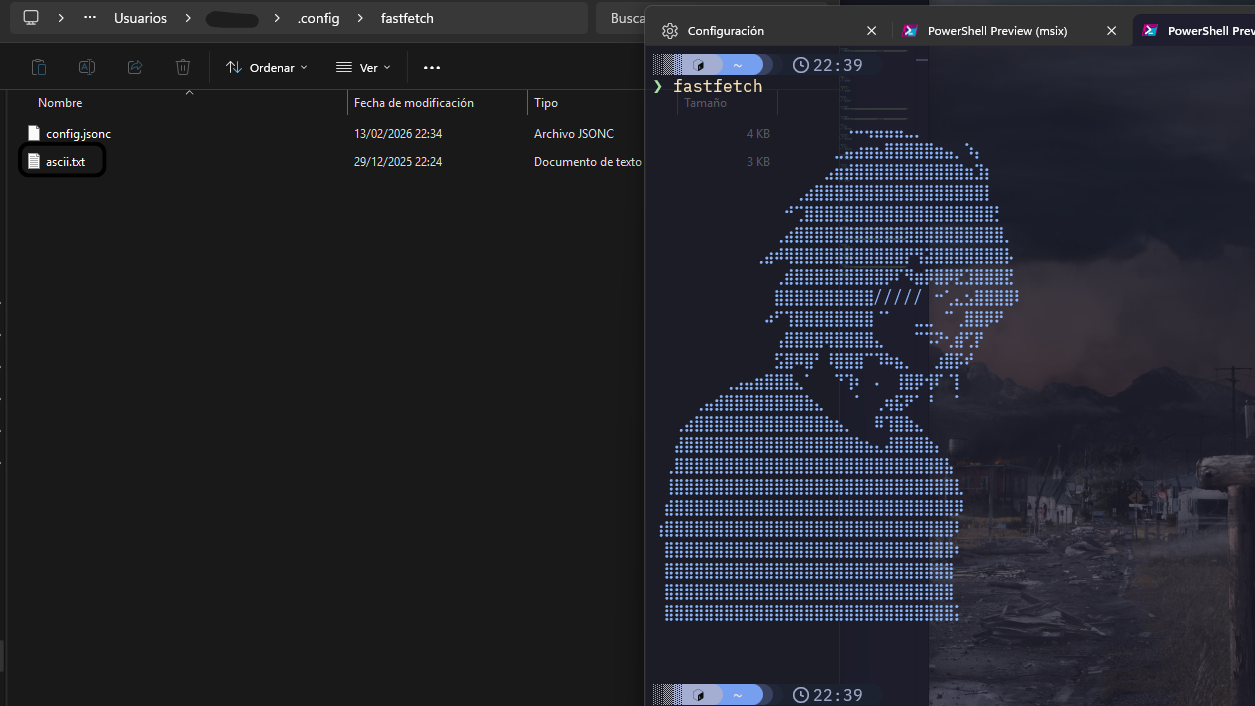Expand the chevron after .config in breadcrumb

click(x=360, y=18)
